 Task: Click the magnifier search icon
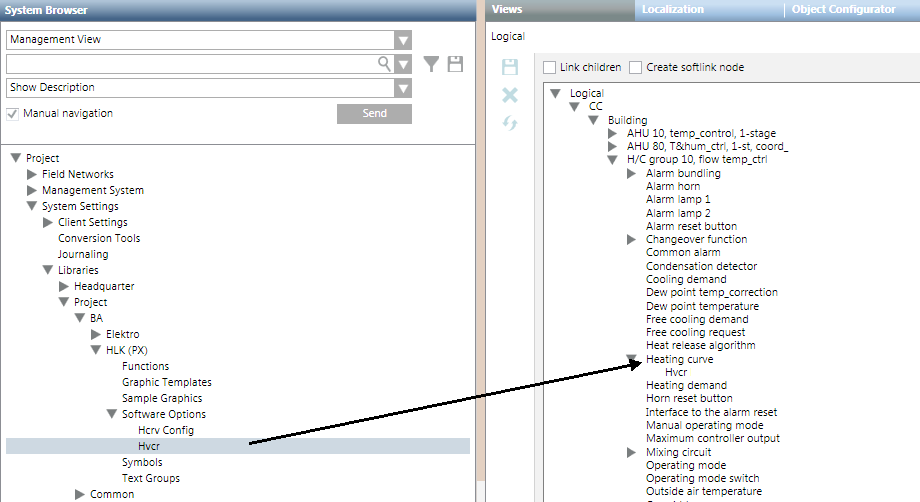[383, 64]
